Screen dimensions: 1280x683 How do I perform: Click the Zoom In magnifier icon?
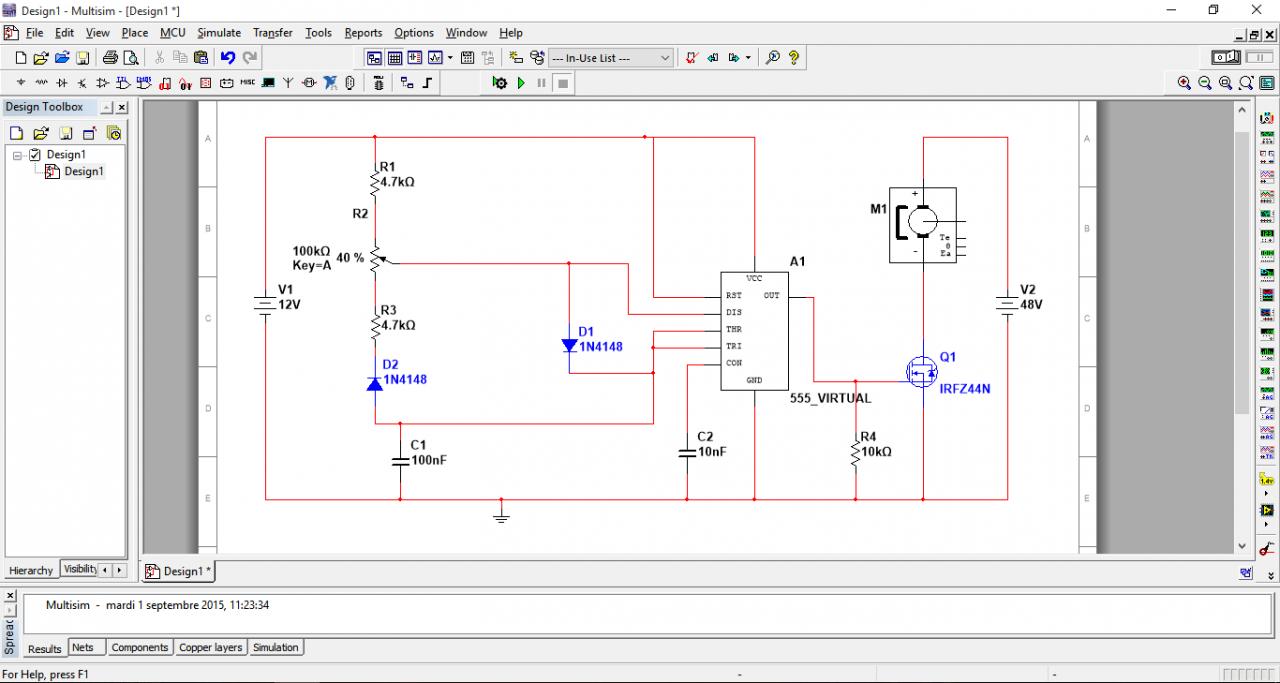[x=1184, y=83]
